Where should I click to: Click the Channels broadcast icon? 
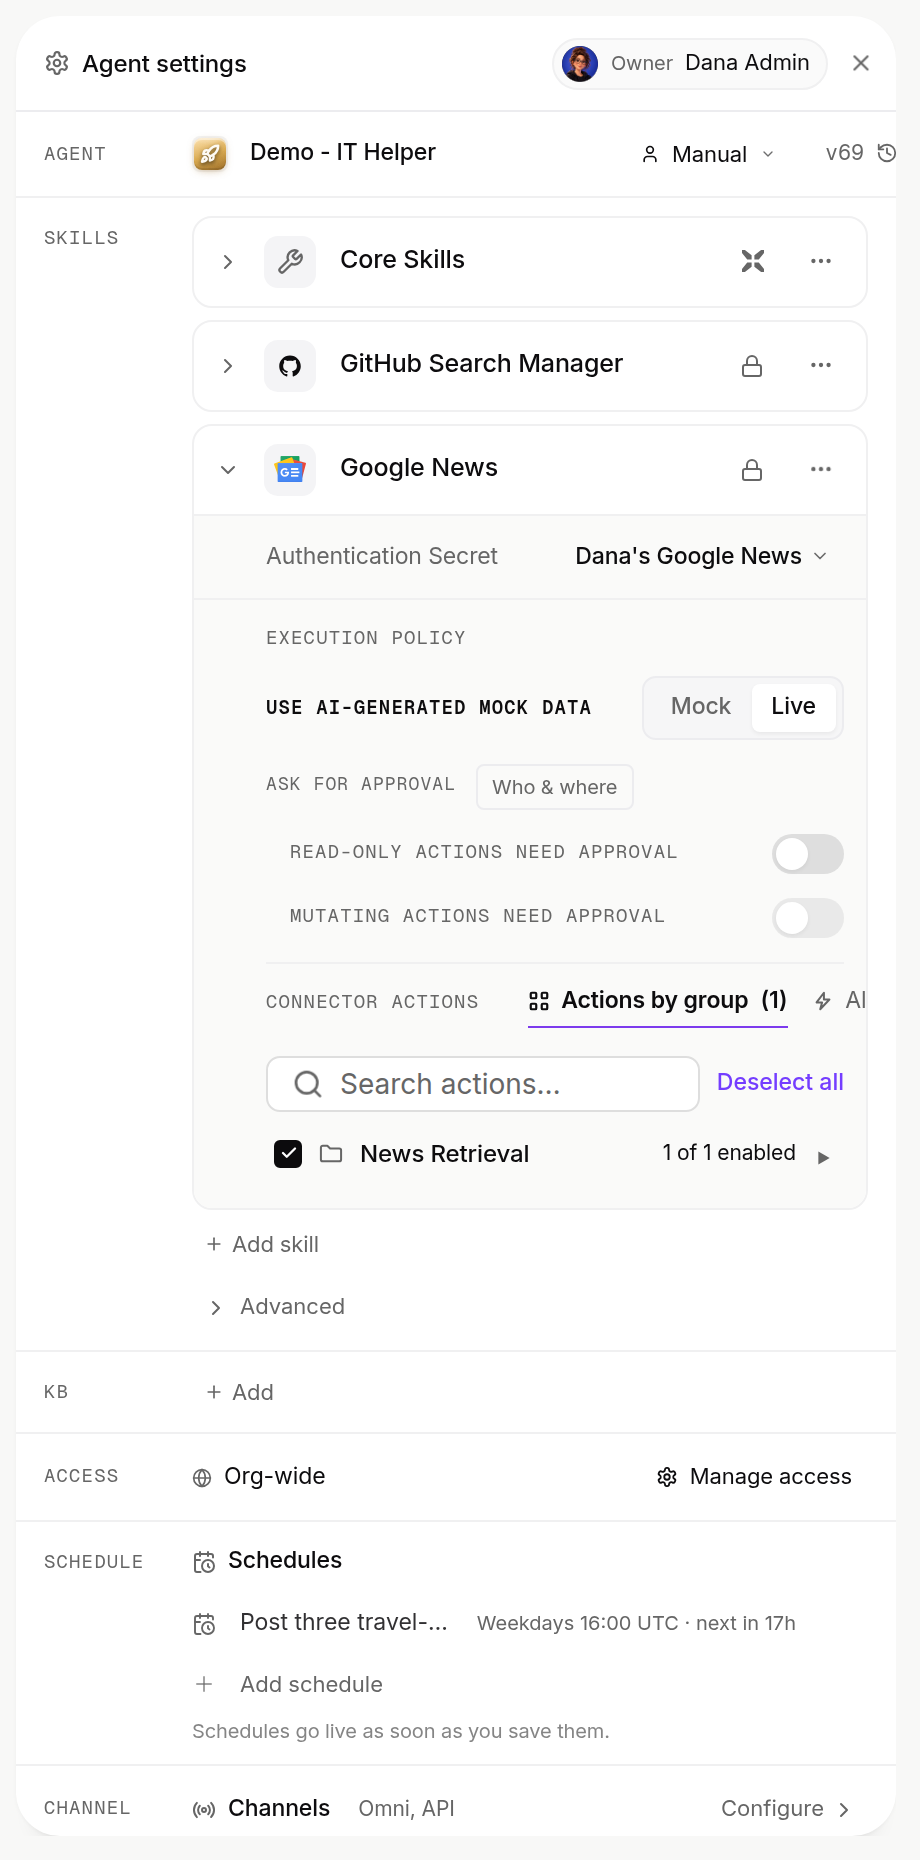tap(204, 1810)
